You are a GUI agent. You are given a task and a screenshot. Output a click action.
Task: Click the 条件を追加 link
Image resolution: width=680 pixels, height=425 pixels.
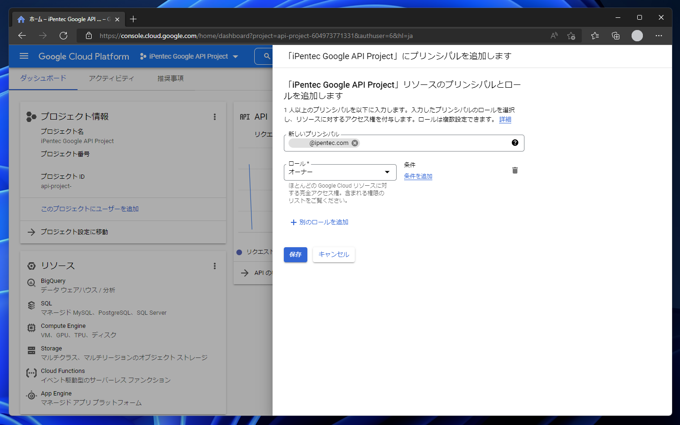418,177
